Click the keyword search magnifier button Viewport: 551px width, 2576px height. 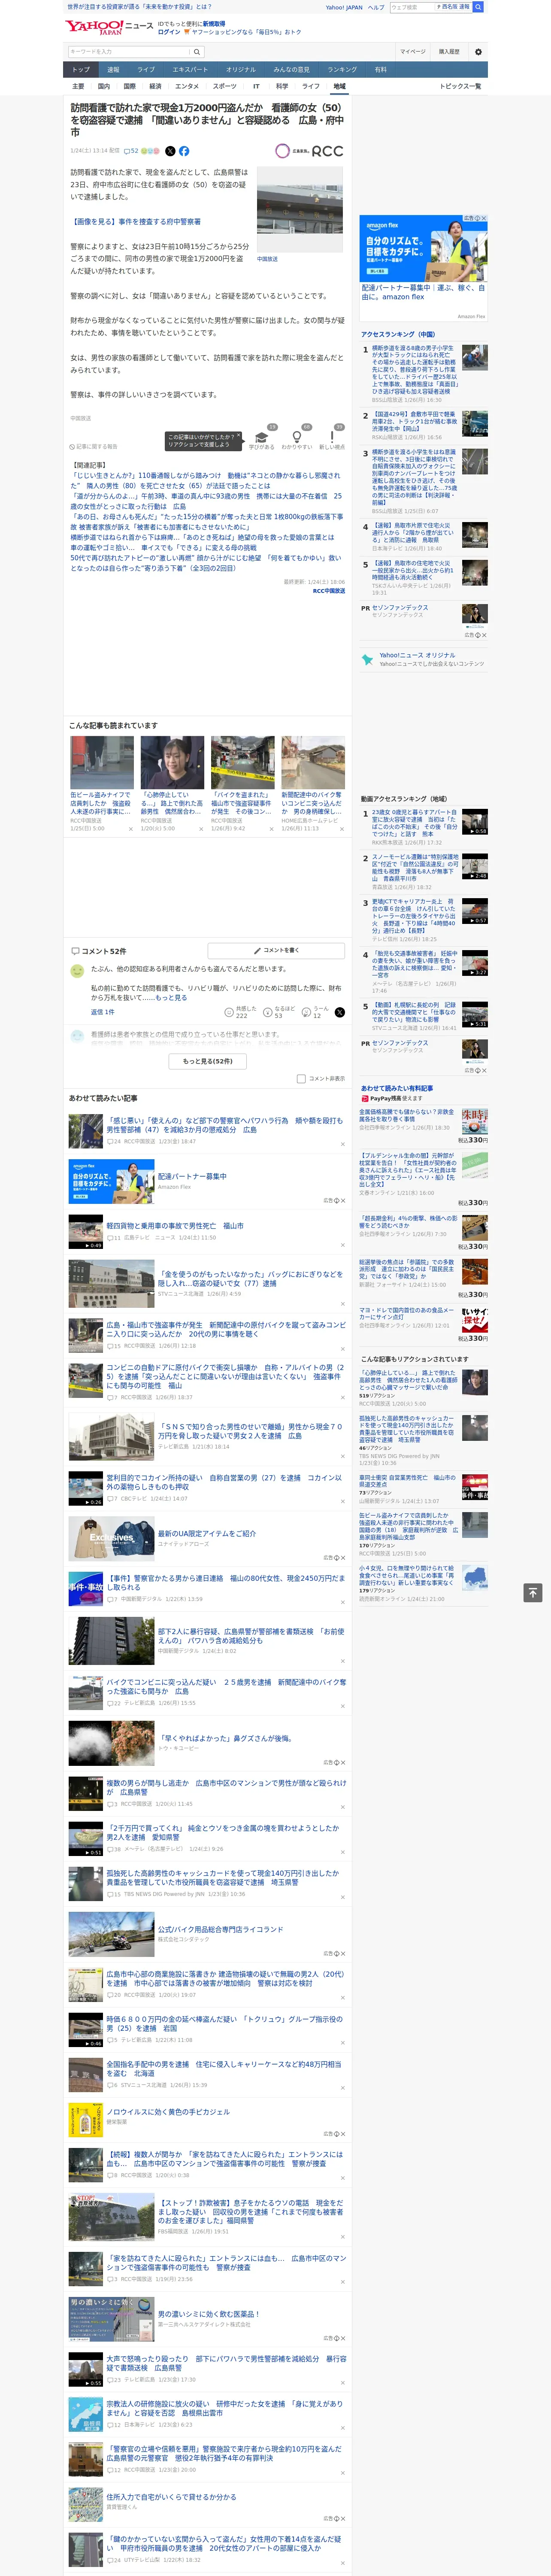[197, 51]
